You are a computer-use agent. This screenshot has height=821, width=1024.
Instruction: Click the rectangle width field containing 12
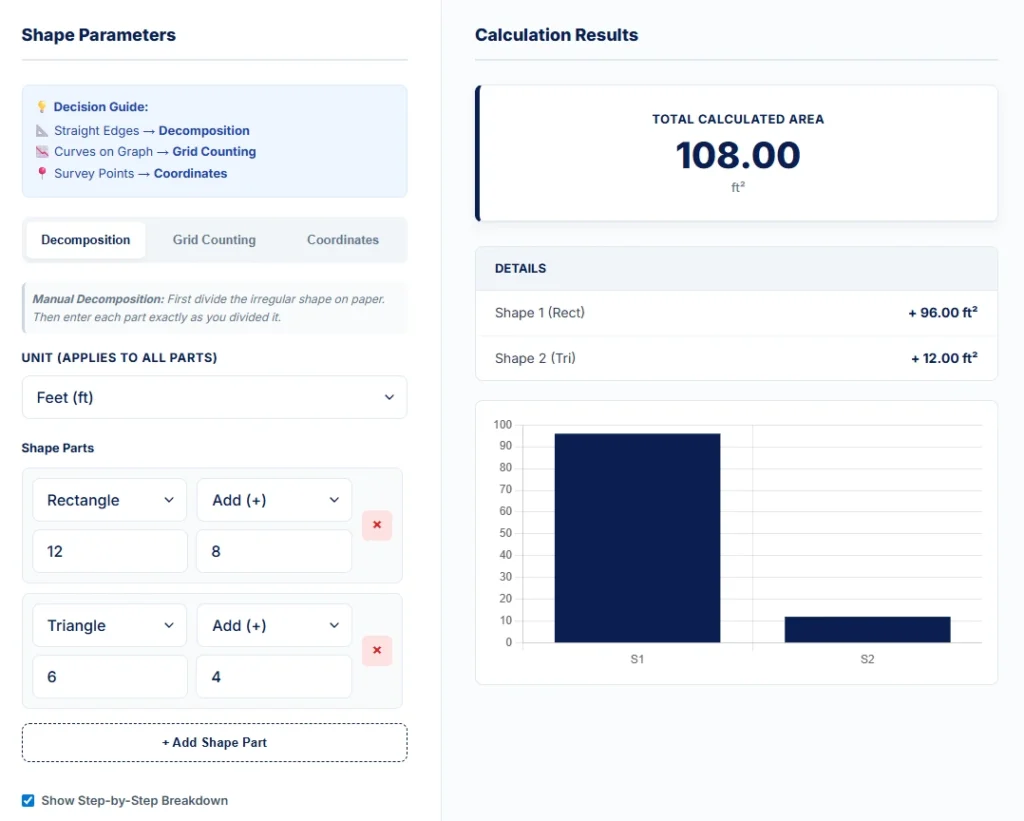pyautogui.click(x=110, y=551)
